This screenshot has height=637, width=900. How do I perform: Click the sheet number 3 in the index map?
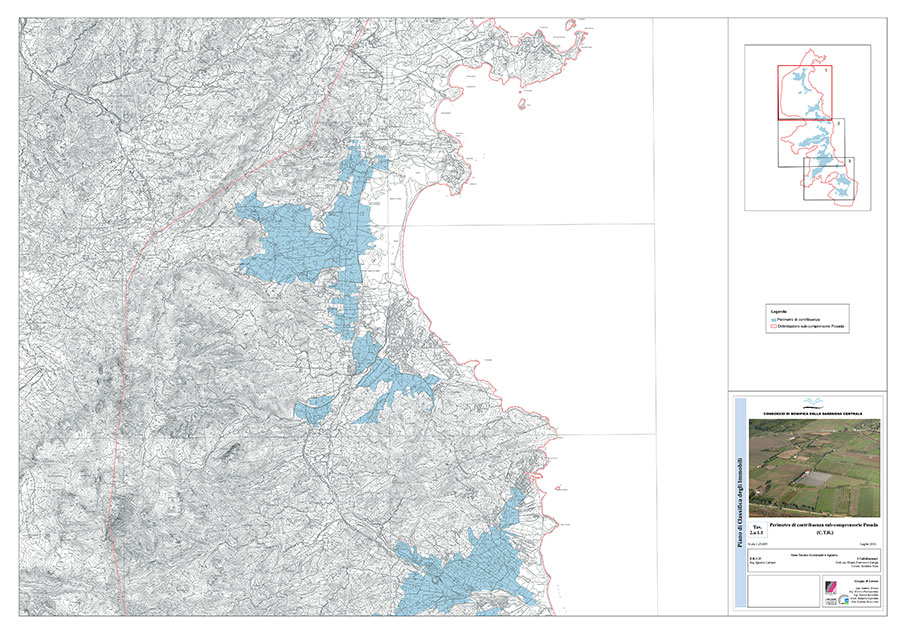point(849,162)
